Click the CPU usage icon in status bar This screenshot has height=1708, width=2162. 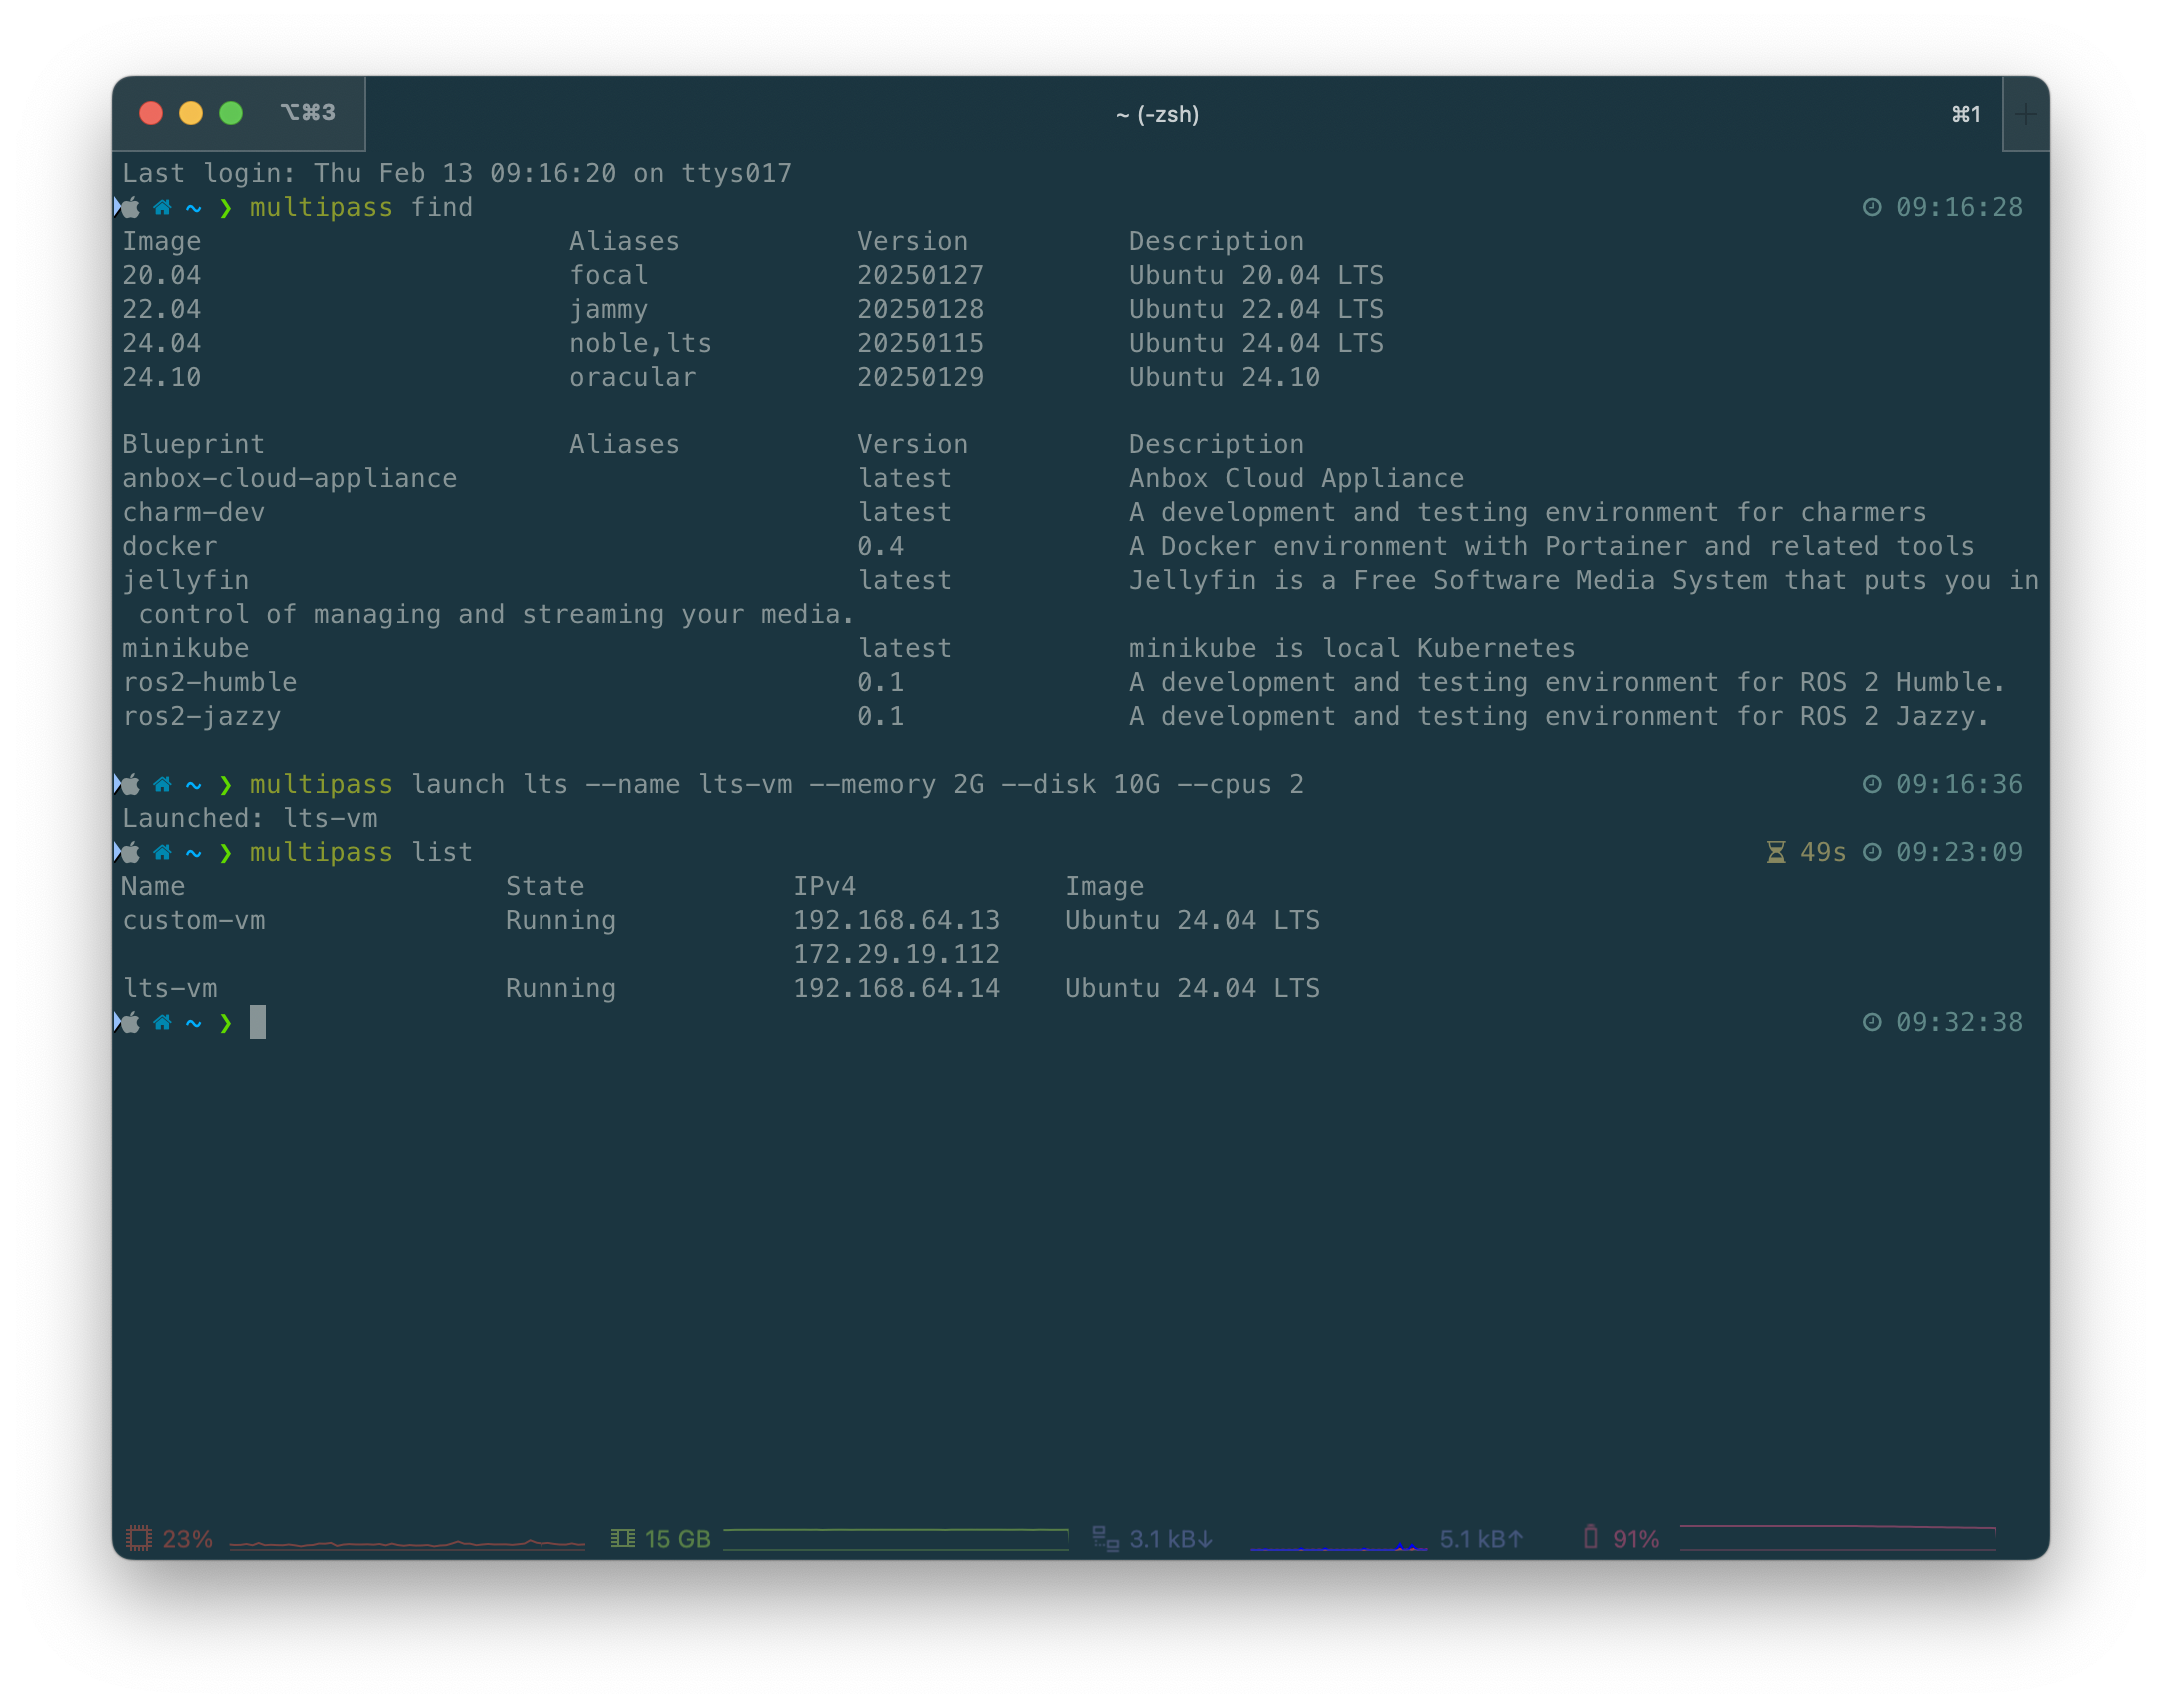[139, 1539]
